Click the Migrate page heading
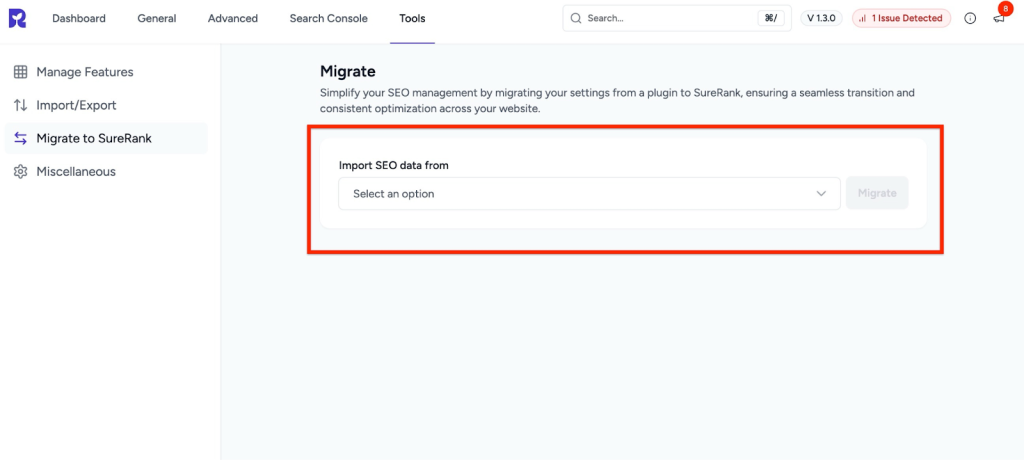This screenshot has height=460, width=1024. (x=347, y=71)
